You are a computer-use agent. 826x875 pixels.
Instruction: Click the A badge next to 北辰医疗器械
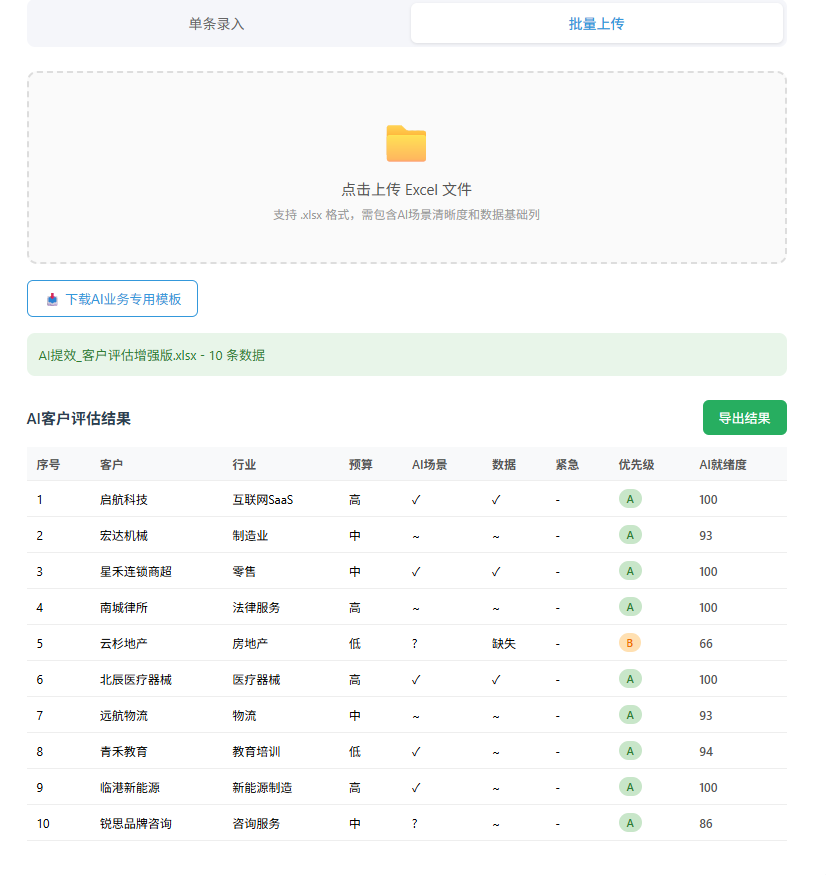point(630,679)
